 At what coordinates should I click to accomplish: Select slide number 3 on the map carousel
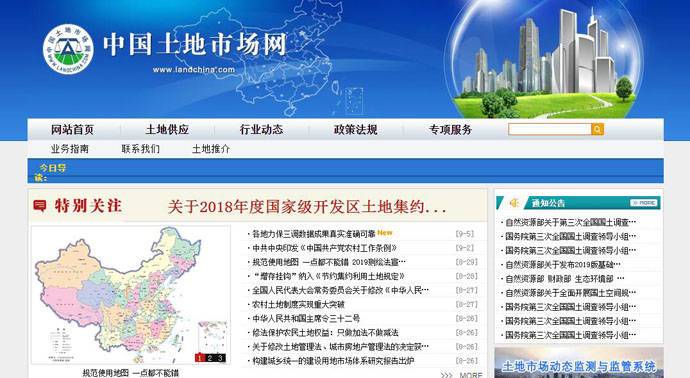220,358
